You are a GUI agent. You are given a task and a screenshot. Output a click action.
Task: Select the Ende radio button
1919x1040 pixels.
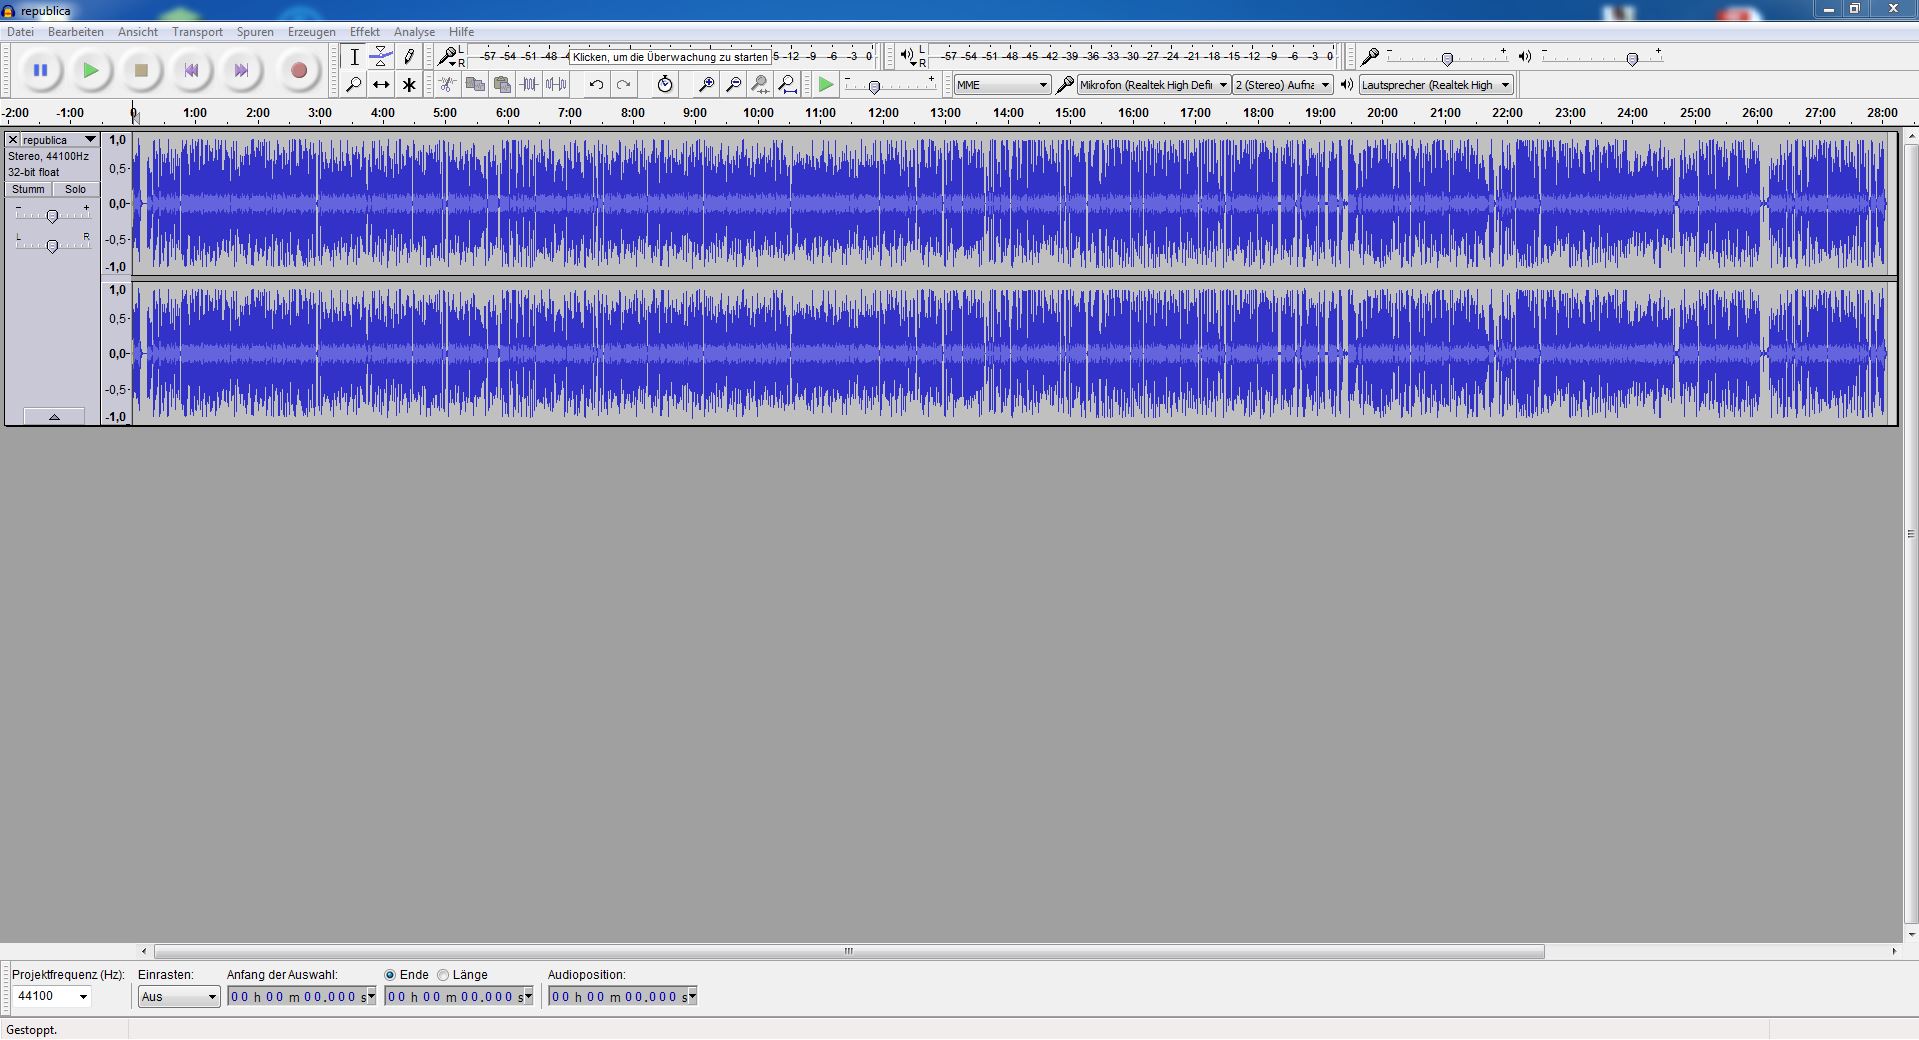tap(390, 975)
